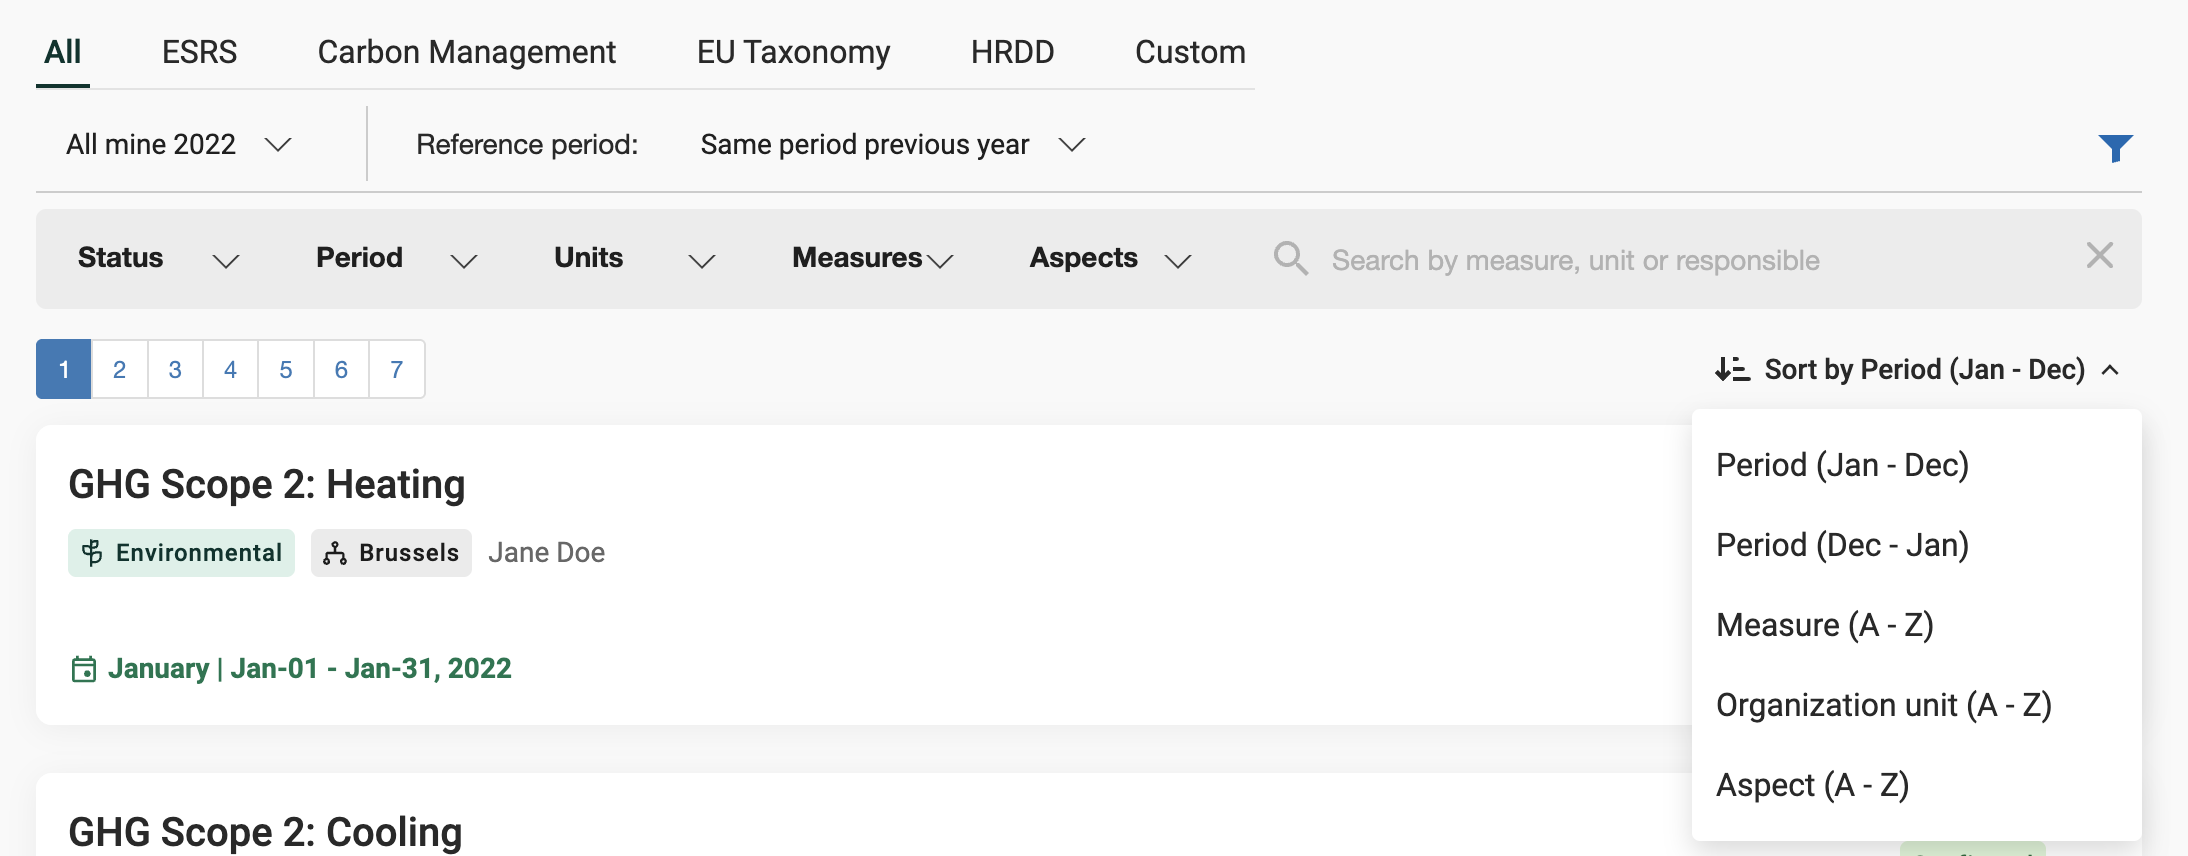Viewport: 2188px width, 856px height.
Task: Click the calendar icon beside January
Action: pyautogui.click(x=84, y=669)
